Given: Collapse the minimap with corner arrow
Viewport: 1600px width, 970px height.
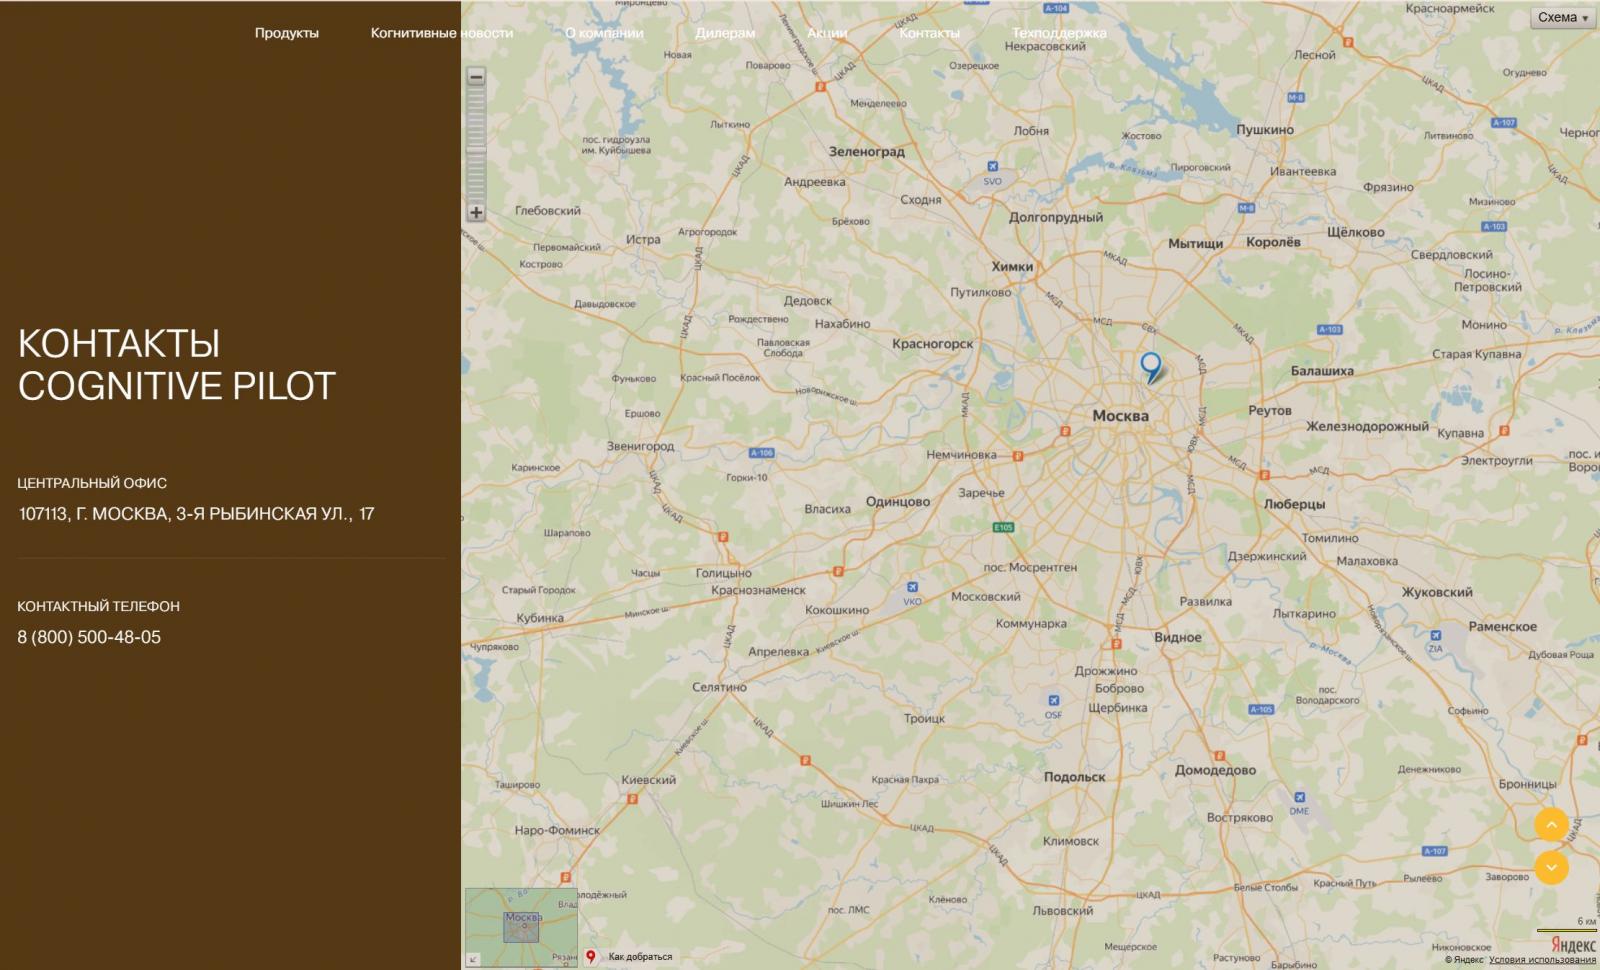Looking at the screenshot, I should pyautogui.click(x=473, y=959).
